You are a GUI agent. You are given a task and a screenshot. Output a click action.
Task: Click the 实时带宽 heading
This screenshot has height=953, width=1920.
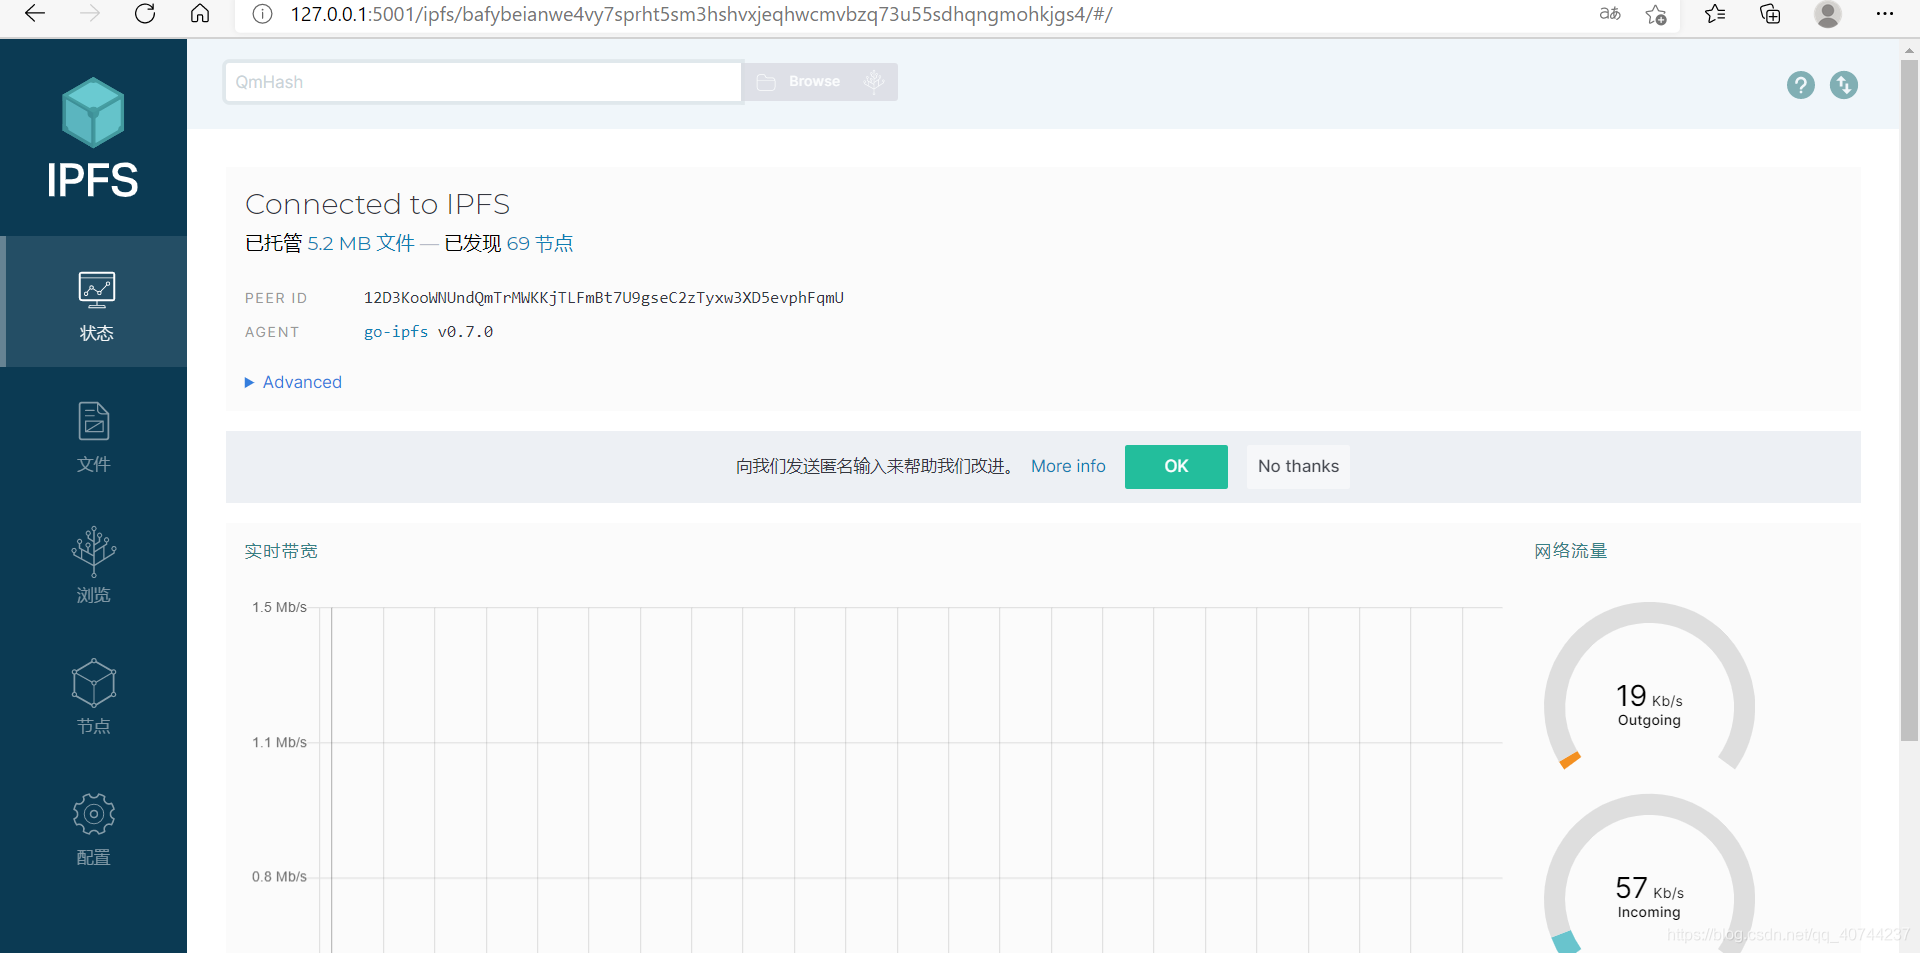(281, 551)
